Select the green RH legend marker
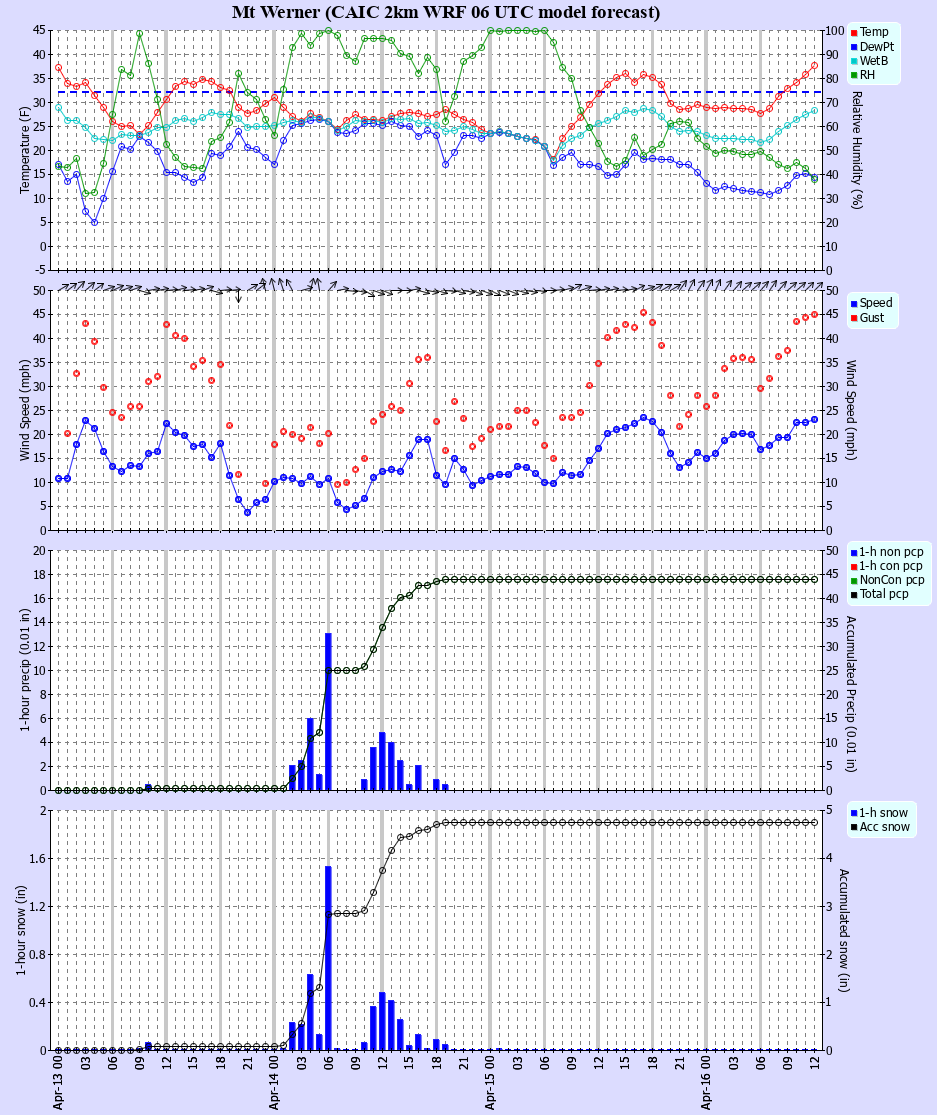The height and width of the screenshot is (1115, 937). pyautogui.click(x=854, y=74)
